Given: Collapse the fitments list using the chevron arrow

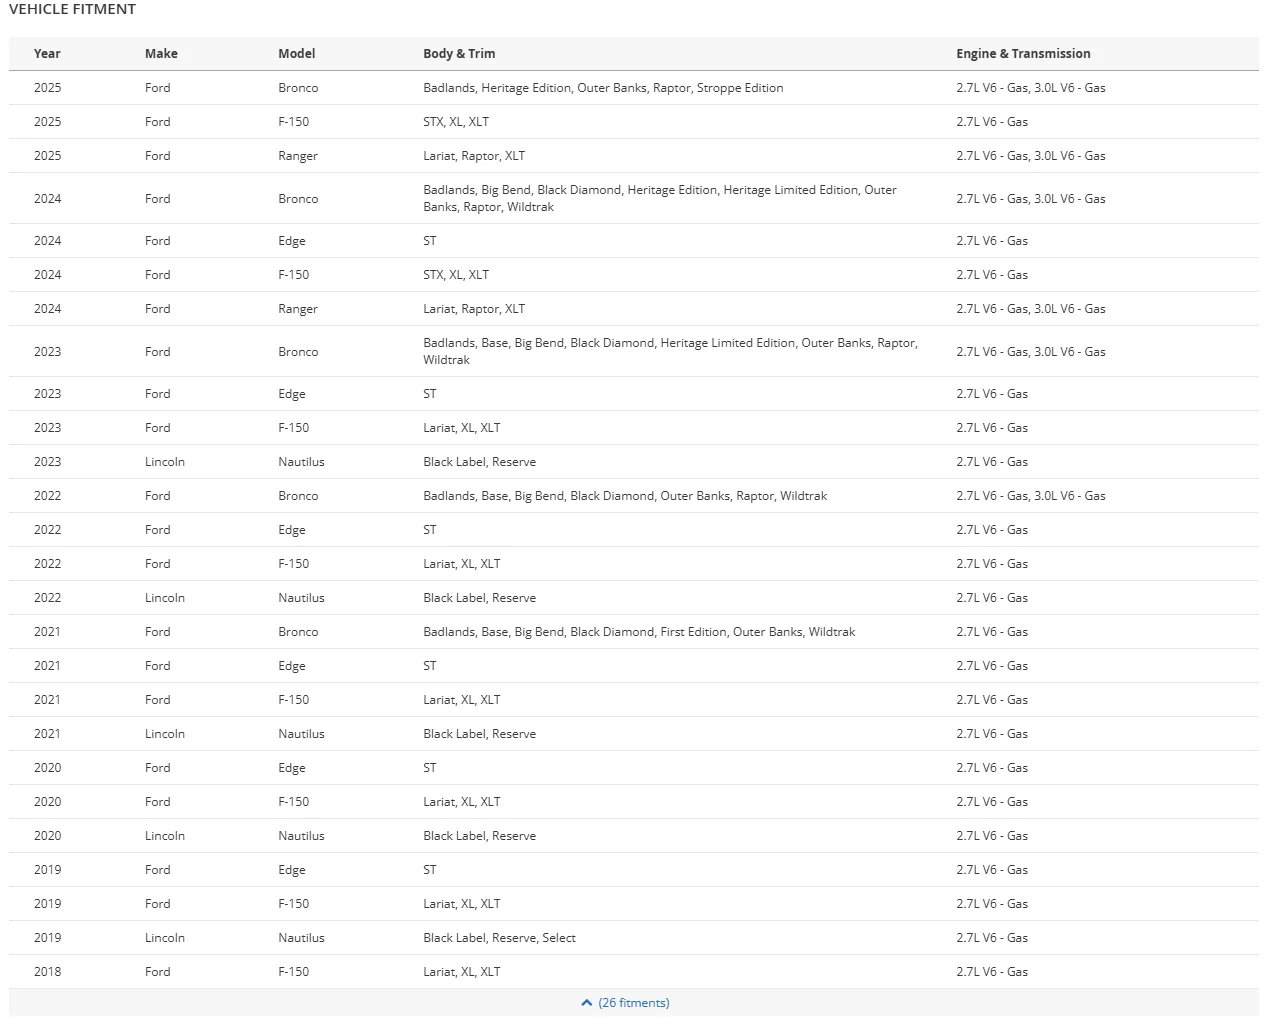Looking at the screenshot, I should tap(587, 1003).
